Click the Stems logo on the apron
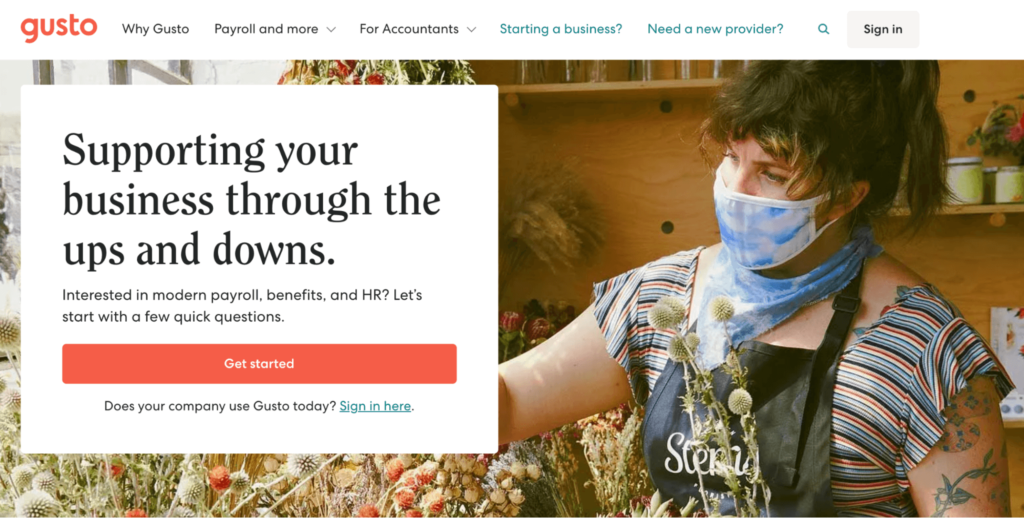The image size is (1024, 518). pos(707,453)
